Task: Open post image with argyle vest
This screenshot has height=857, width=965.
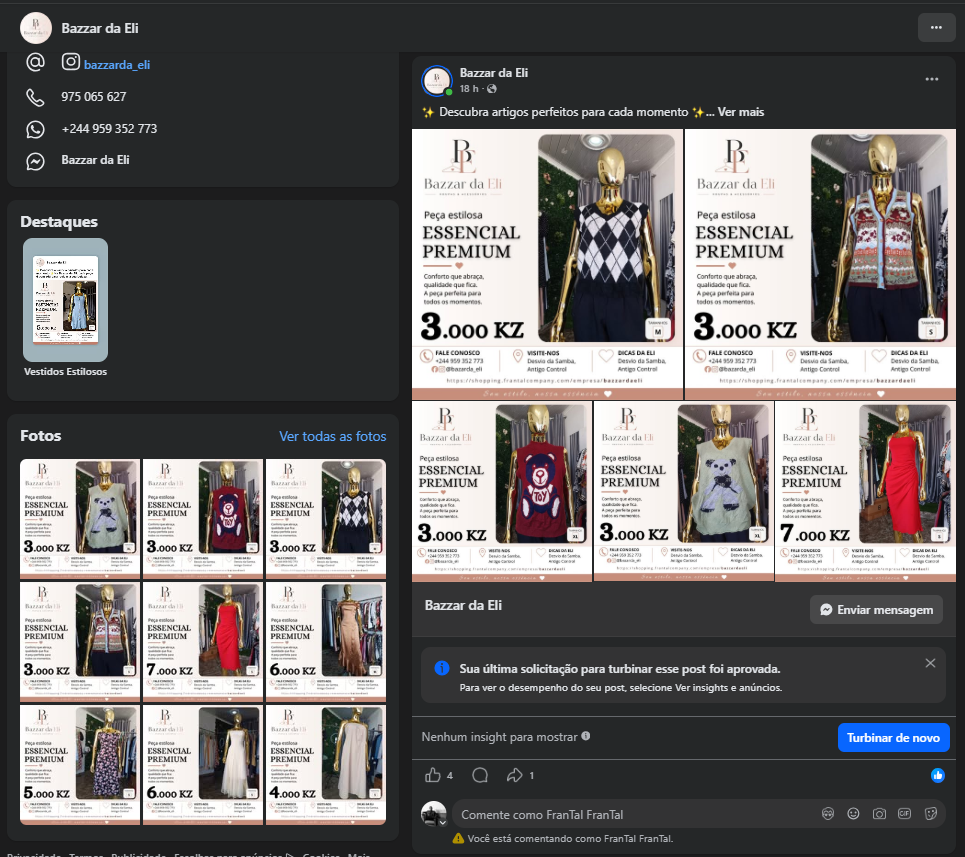Action: pos(548,264)
